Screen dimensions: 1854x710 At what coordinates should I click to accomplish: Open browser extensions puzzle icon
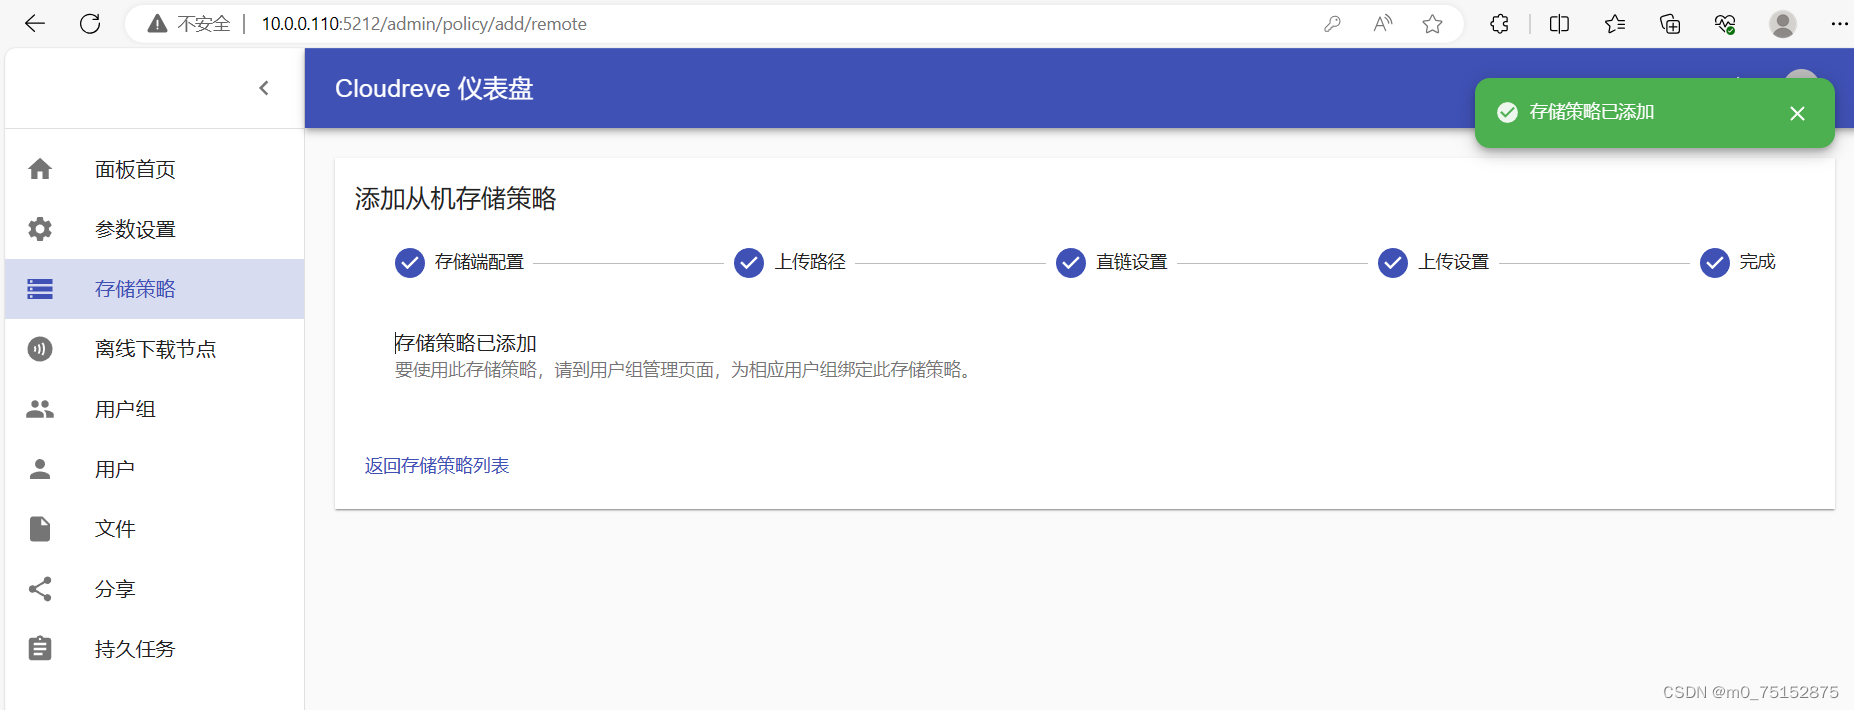click(x=1499, y=24)
